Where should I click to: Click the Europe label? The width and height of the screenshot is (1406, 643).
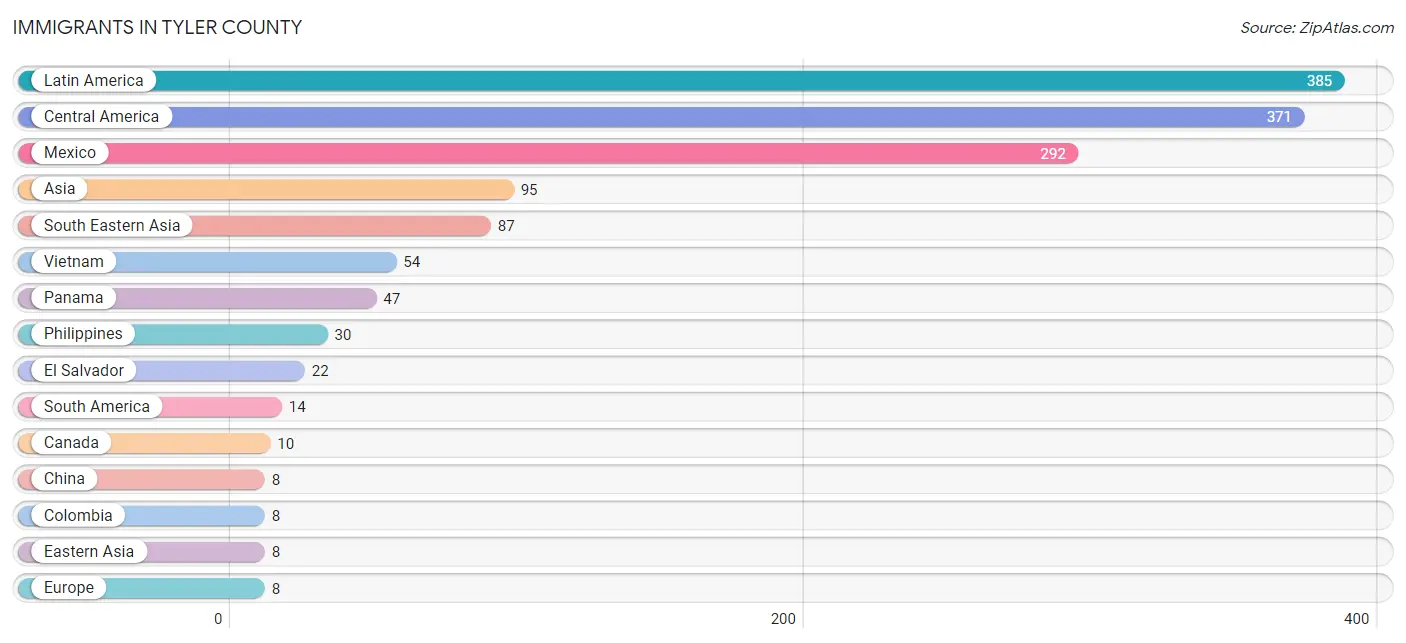[x=68, y=588]
